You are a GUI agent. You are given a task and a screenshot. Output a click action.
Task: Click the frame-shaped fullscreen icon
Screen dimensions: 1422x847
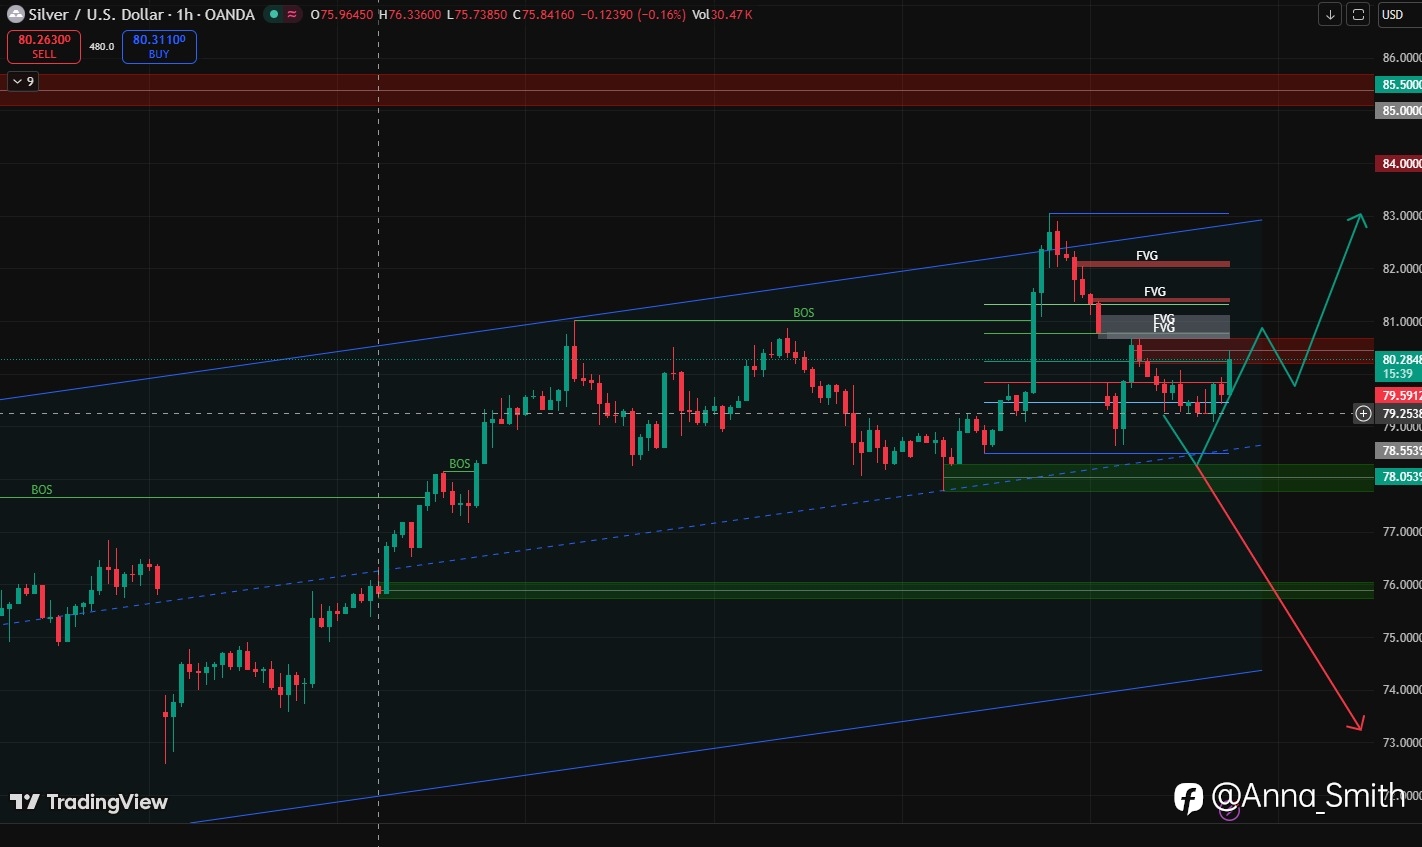click(1358, 15)
